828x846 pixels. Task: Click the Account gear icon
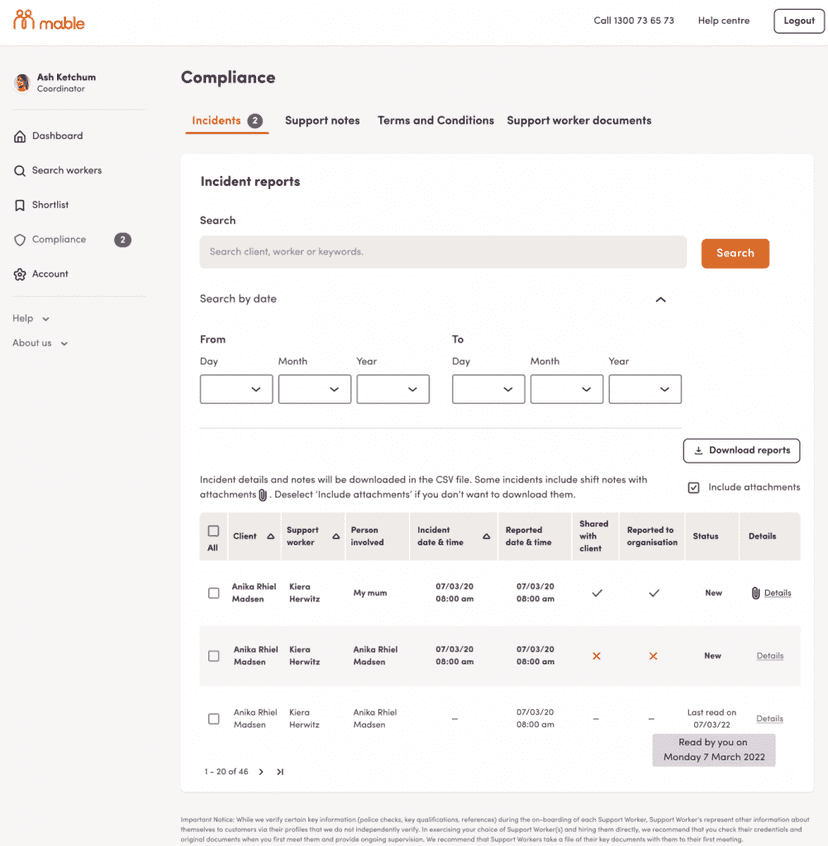[x=20, y=275]
